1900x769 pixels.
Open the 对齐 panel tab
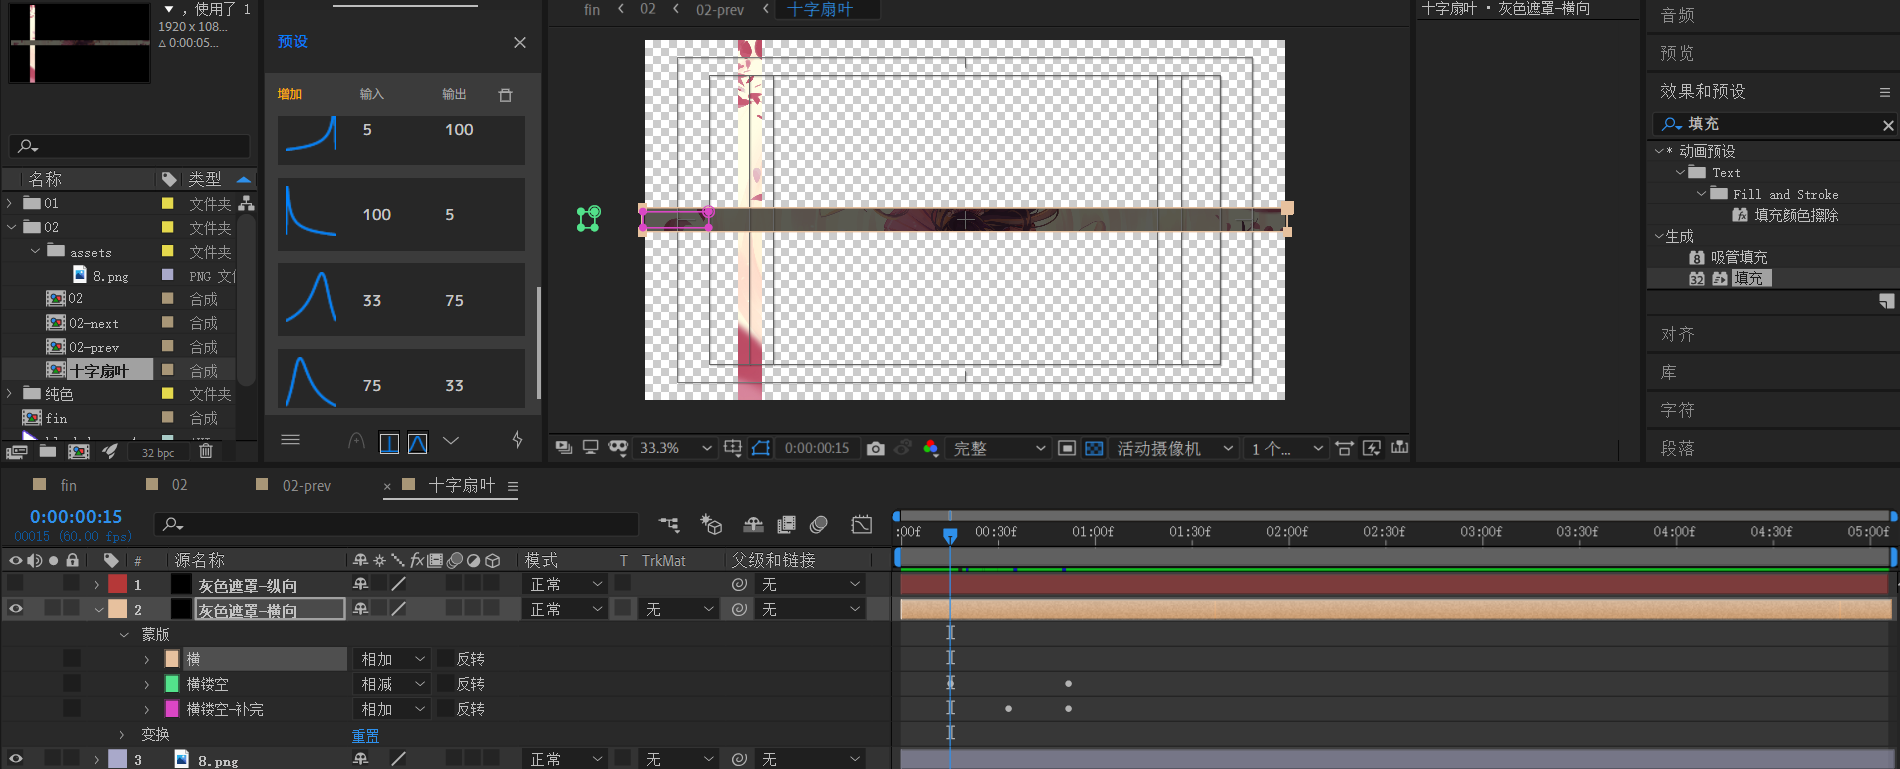tap(1677, 334)
